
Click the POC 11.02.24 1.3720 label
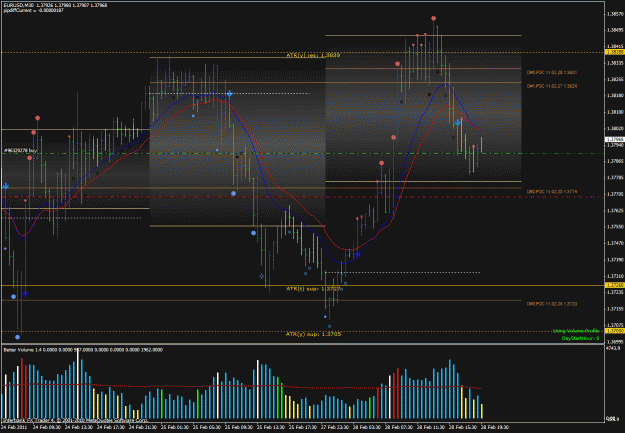(552, 304)
